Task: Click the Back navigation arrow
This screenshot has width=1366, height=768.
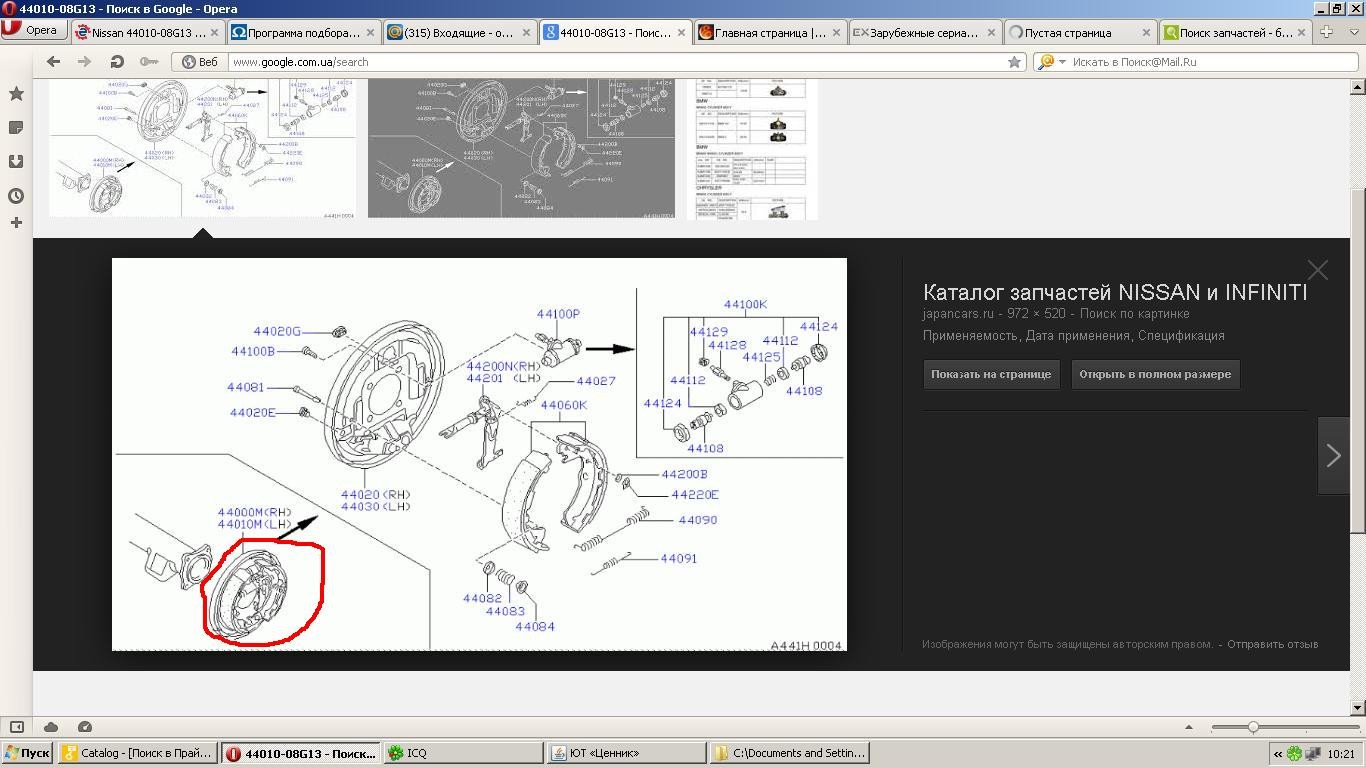Action: (x=54, y=62)
